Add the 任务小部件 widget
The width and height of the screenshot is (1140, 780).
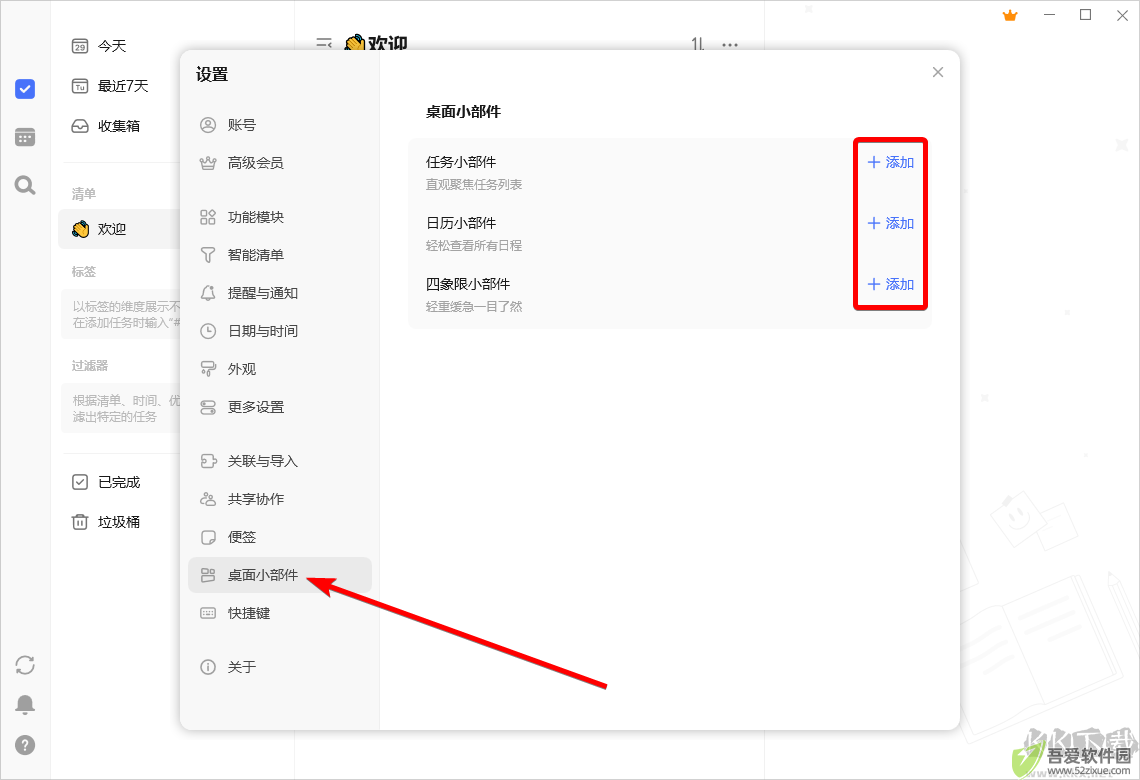(x=891, y=162)
